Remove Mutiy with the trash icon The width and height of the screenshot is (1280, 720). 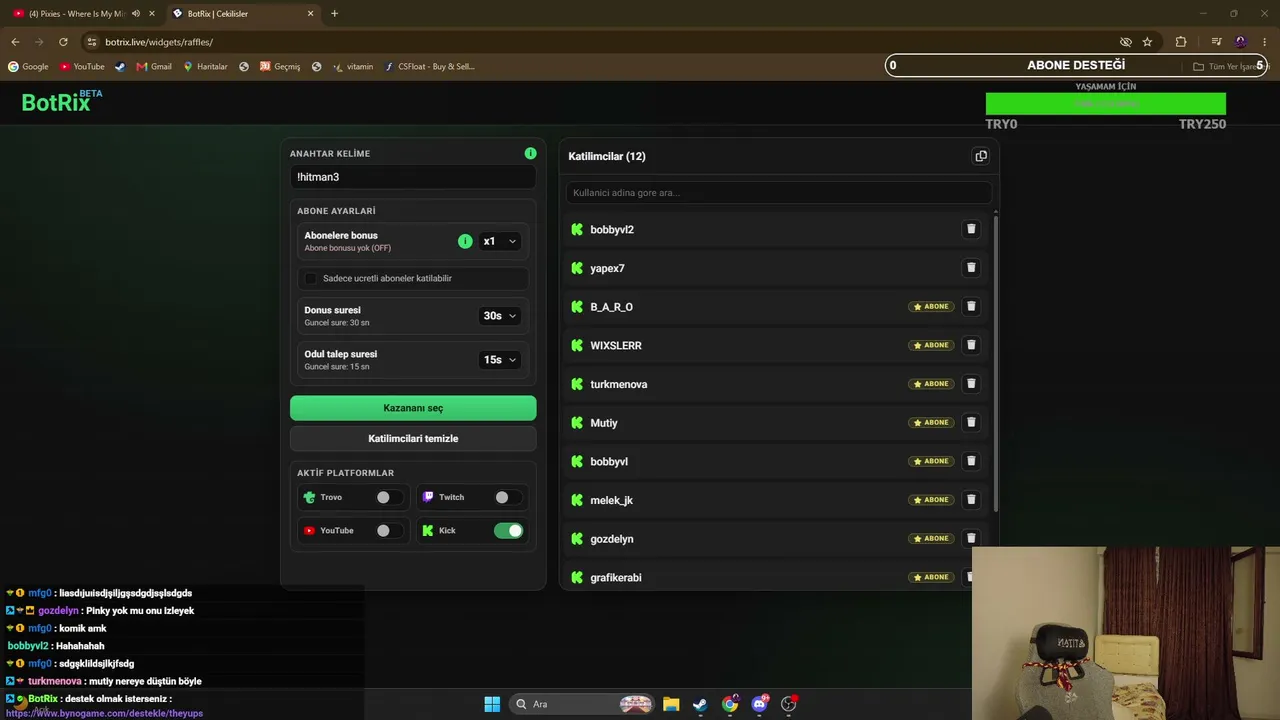click(970, 422)
